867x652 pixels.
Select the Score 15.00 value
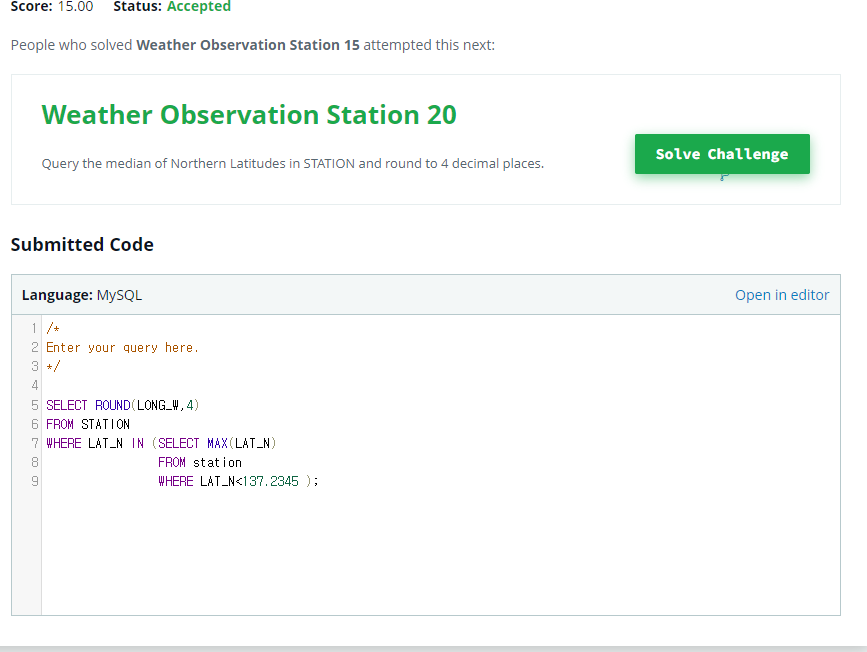(x=75, y=6)
